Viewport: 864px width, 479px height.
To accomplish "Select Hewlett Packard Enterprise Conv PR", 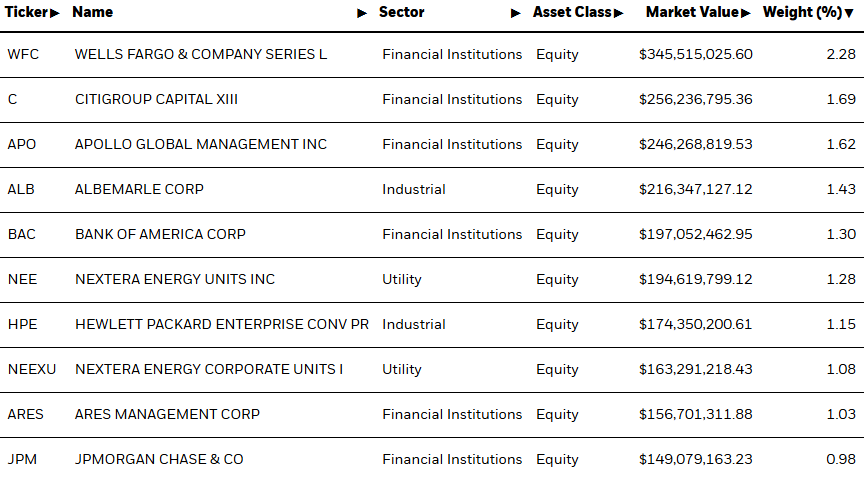I will tap(222, 324).
